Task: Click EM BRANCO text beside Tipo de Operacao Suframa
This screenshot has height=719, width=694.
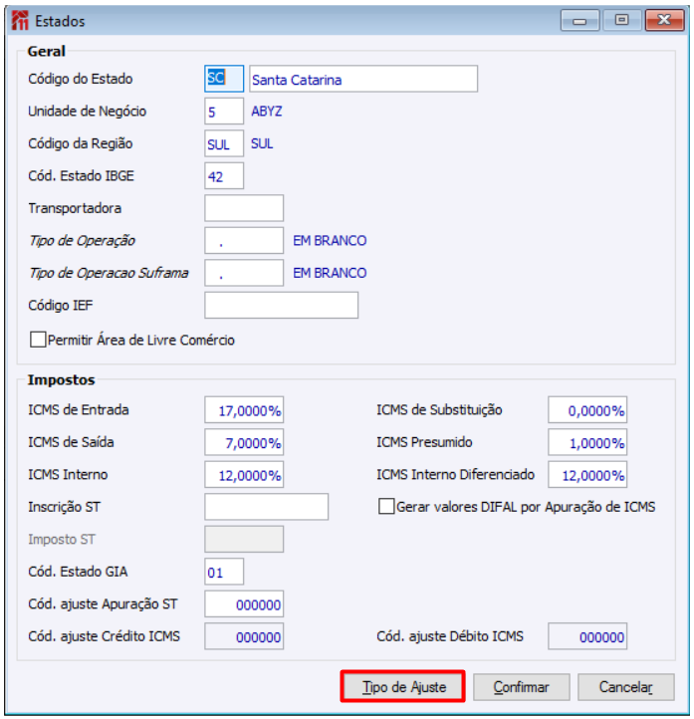Action: (330, 273)
